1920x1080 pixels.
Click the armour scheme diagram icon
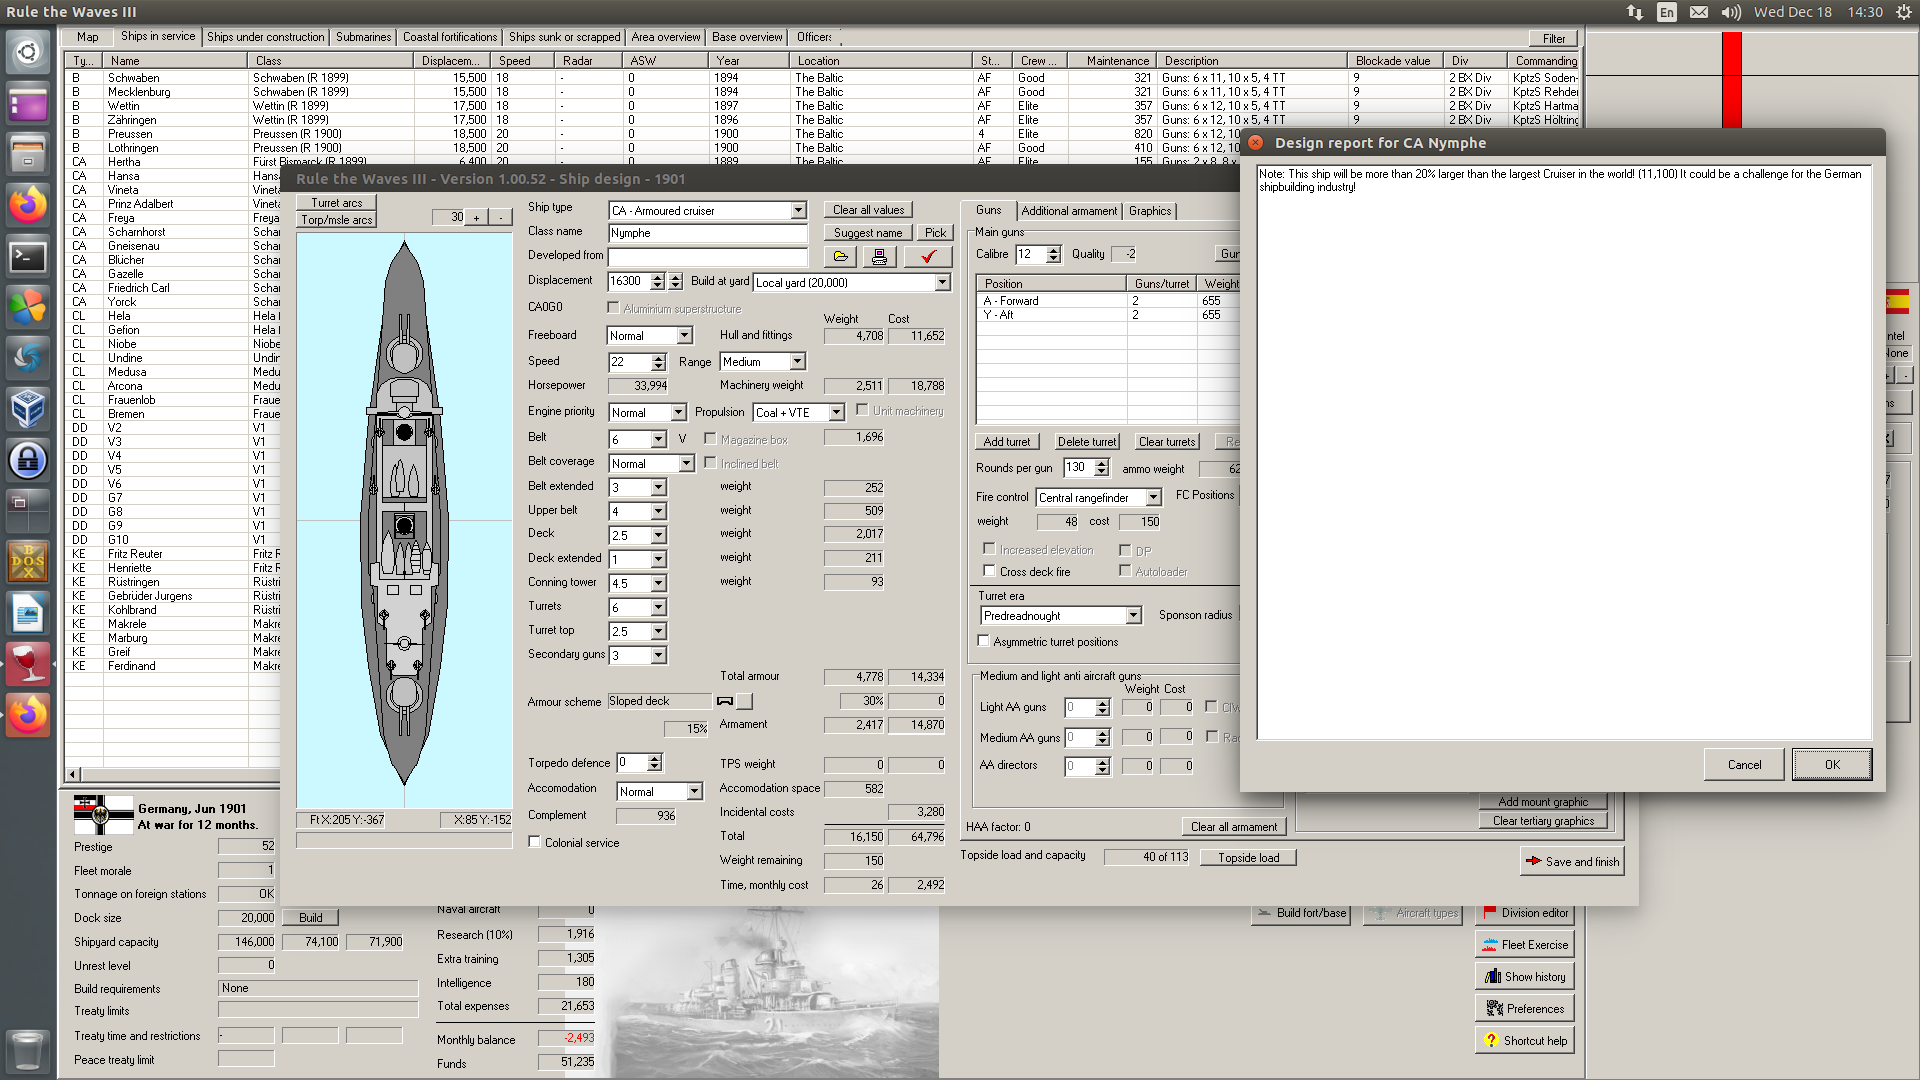[725, 701]
